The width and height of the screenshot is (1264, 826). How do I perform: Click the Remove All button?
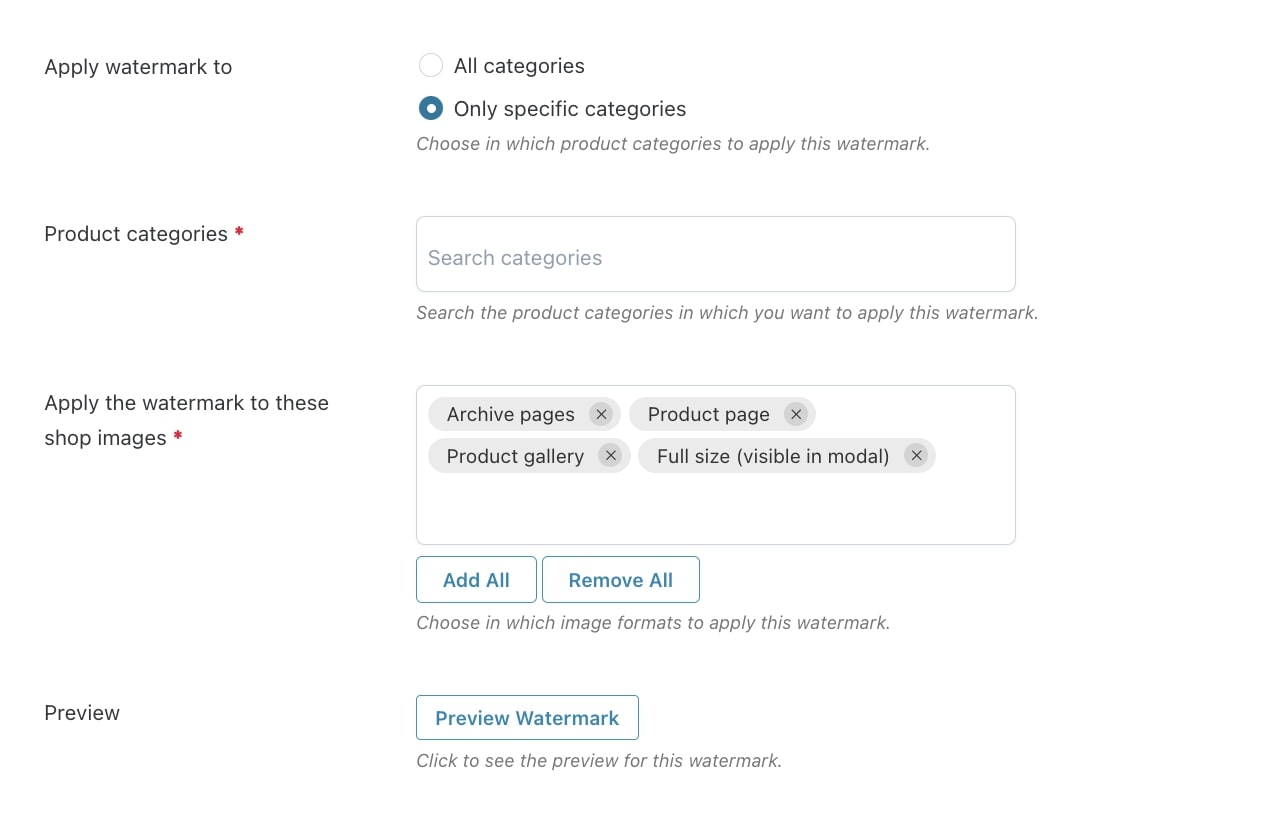click(621, 580)
